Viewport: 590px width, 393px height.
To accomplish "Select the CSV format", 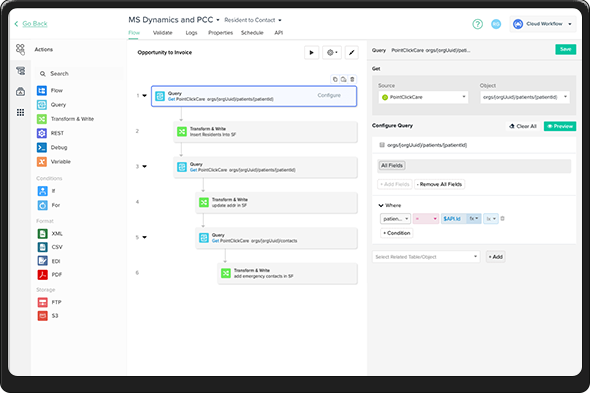I will pyautogui.click(x=50, y=247).
